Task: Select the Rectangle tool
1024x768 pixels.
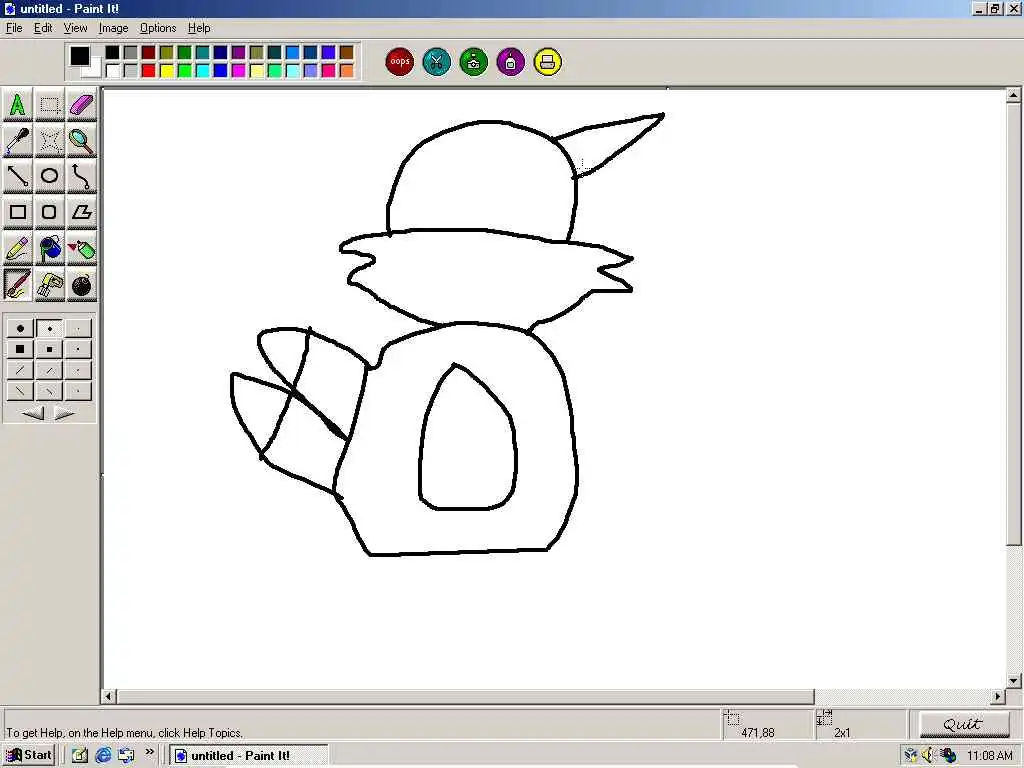Action: coord(18,212)
